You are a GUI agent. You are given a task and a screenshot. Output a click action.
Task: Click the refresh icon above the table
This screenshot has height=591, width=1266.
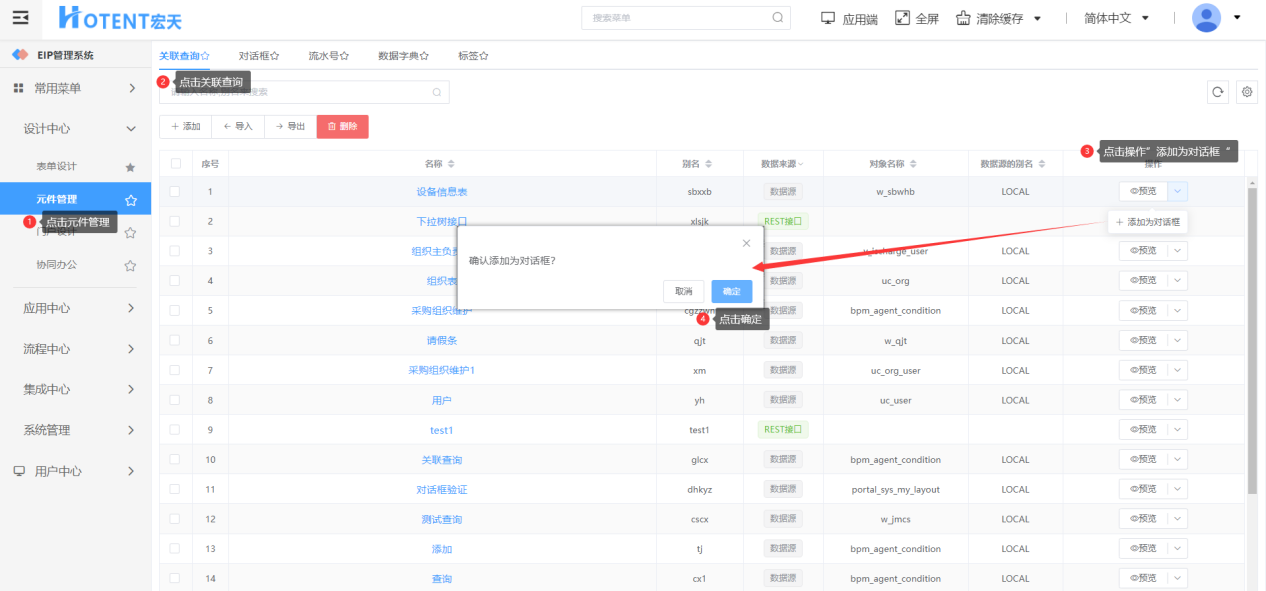[1217, 92]
